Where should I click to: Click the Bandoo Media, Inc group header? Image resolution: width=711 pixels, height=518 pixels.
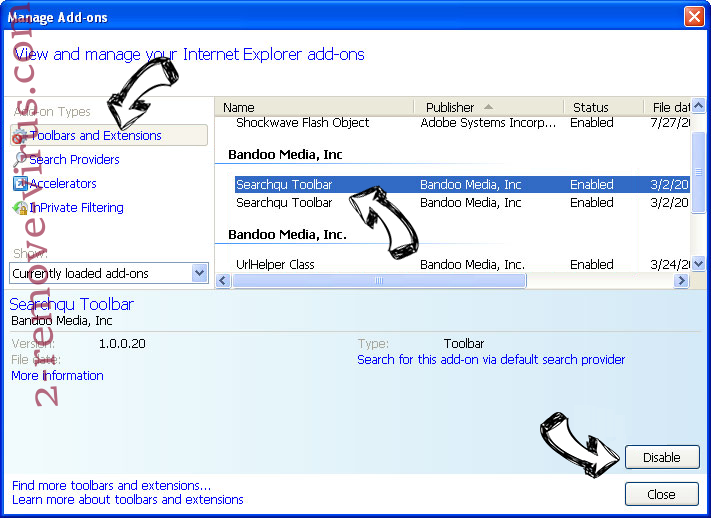point(285,155)
